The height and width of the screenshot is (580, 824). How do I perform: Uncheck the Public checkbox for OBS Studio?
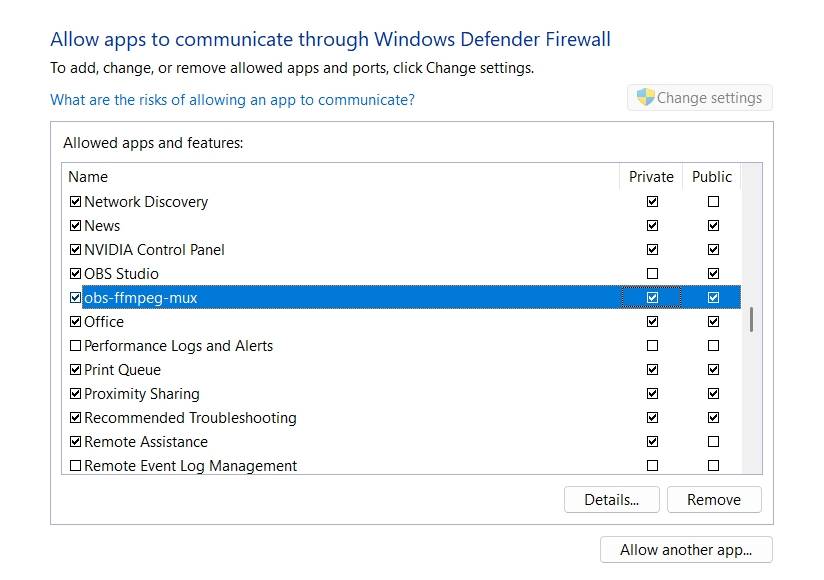coord(713,273)
